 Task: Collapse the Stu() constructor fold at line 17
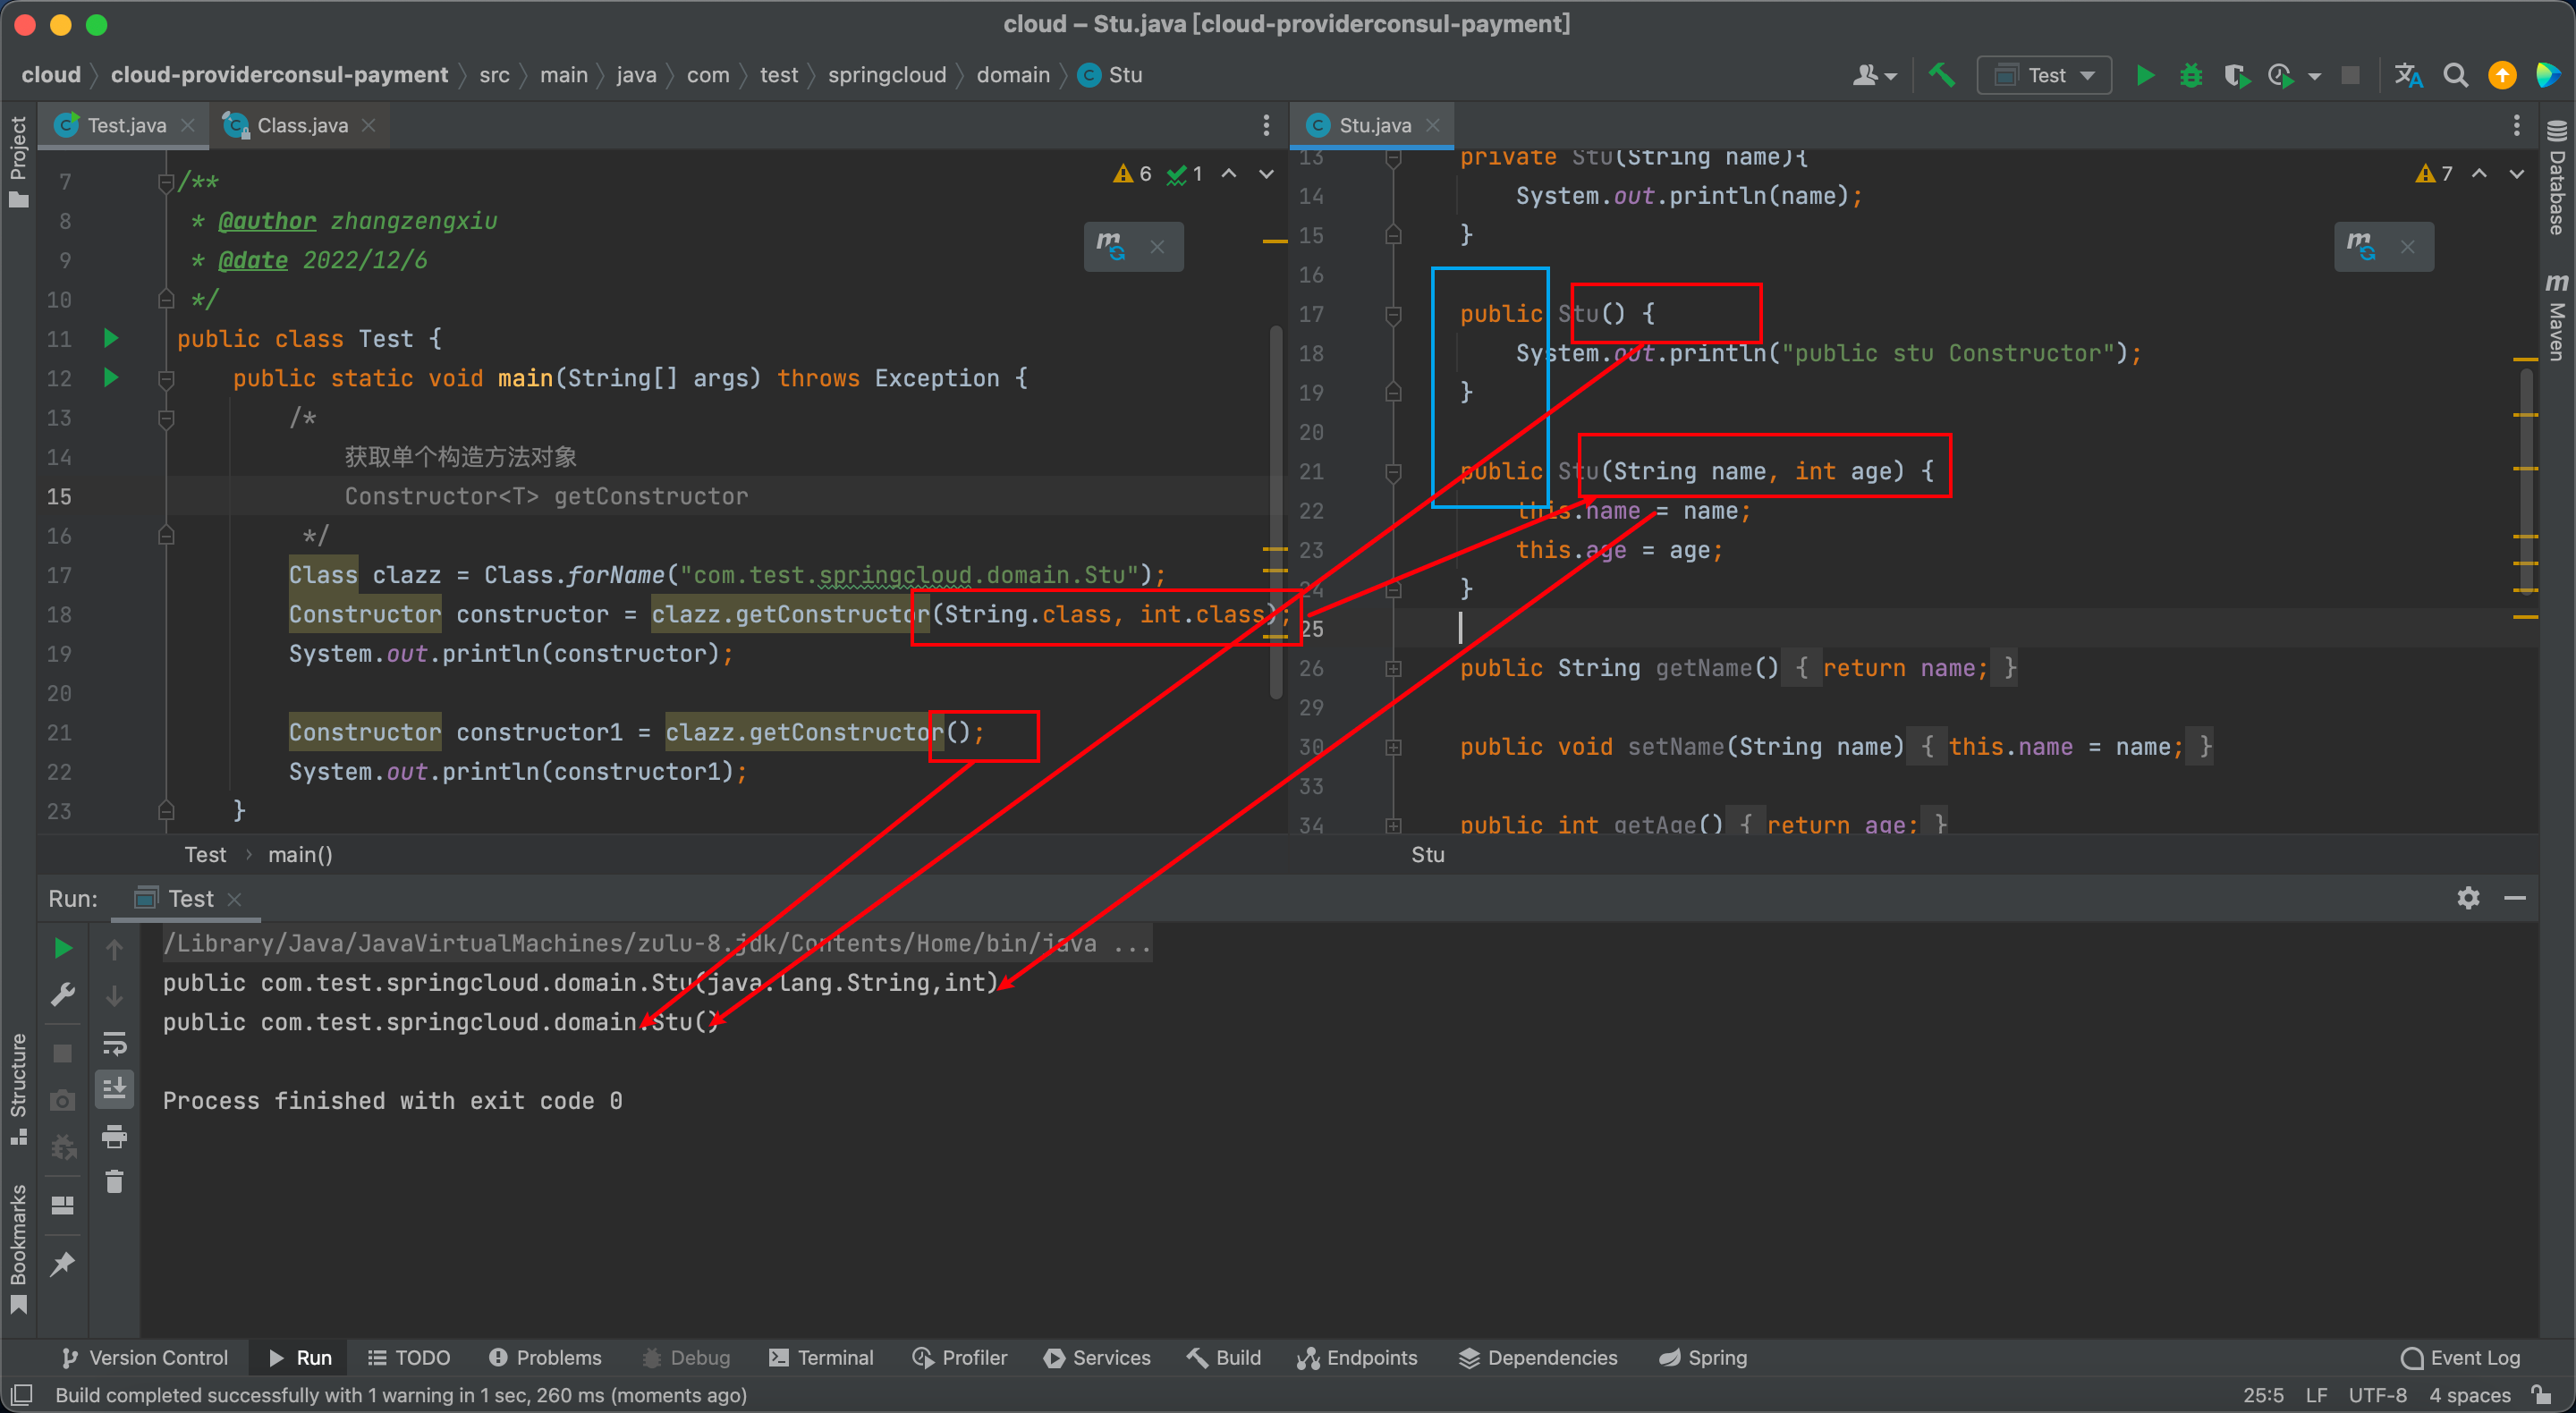(1393, 315)
